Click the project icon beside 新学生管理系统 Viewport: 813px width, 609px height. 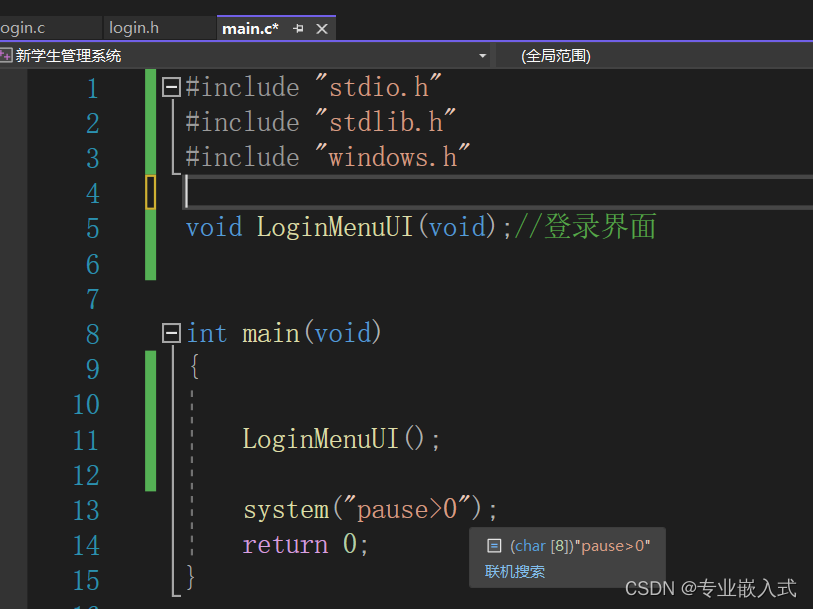pyautogui.click(x=6, y=55)
